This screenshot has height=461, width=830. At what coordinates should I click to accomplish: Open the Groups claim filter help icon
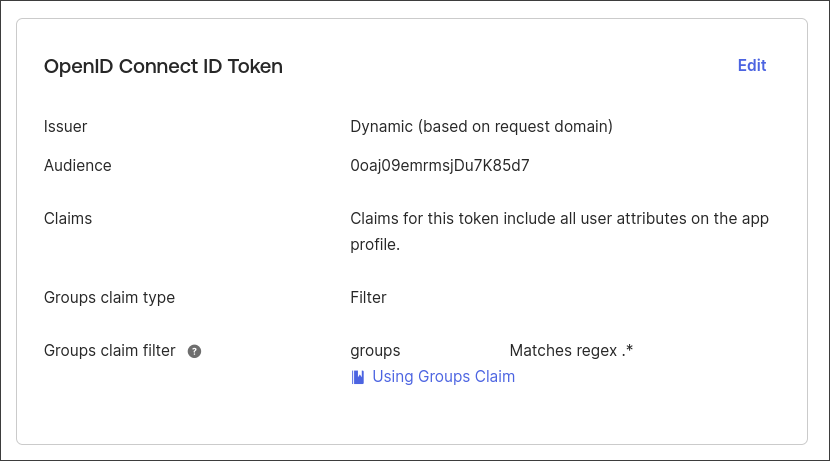[x=194, y=351]
